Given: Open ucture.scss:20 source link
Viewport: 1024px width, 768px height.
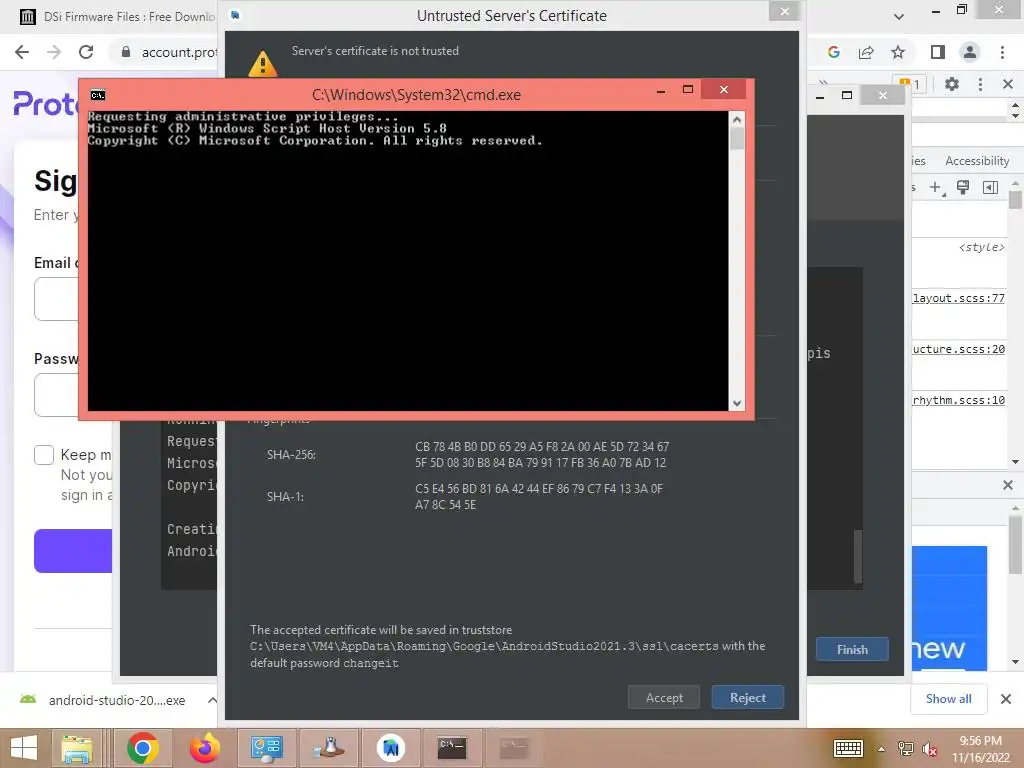Looking at the screenshot, I should point(959,349).
